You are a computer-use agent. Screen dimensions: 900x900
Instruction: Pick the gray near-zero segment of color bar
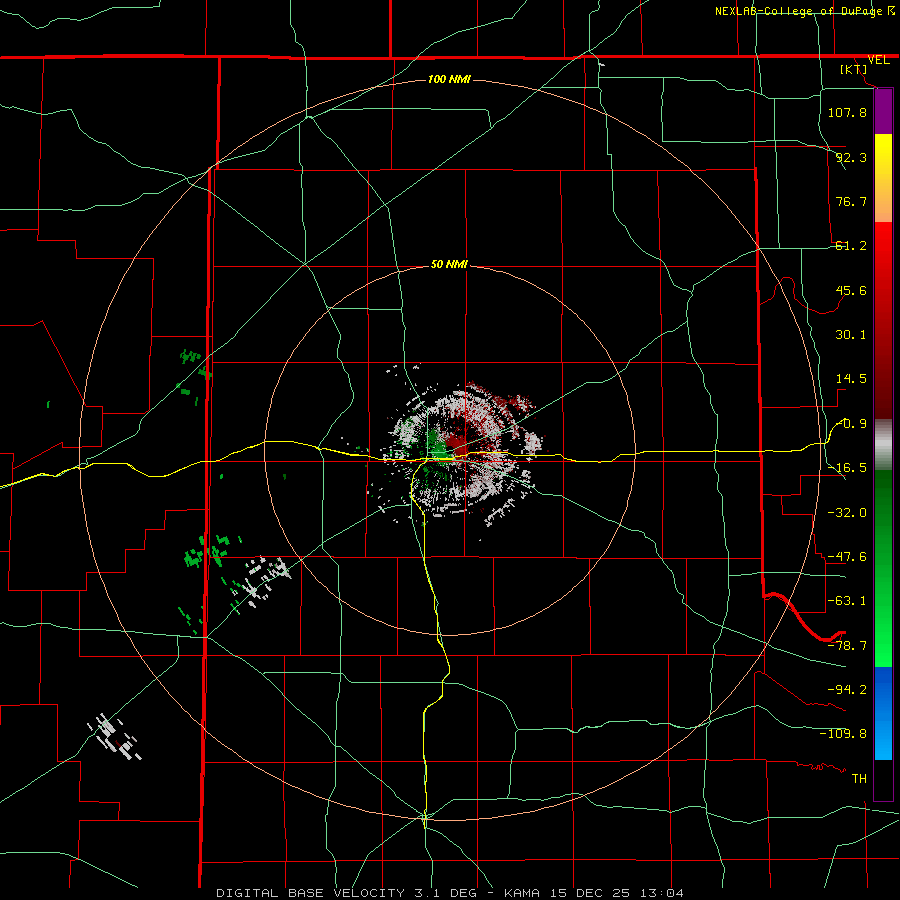pos(883,445)
